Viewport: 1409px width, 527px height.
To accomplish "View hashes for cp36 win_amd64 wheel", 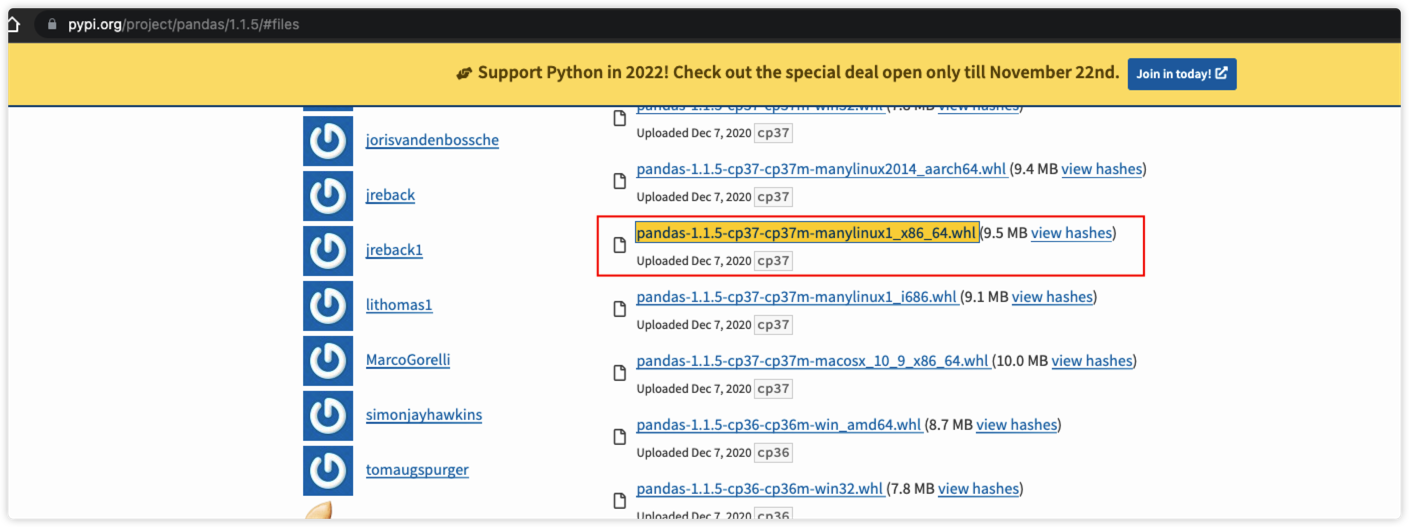I will [1016, 425].
